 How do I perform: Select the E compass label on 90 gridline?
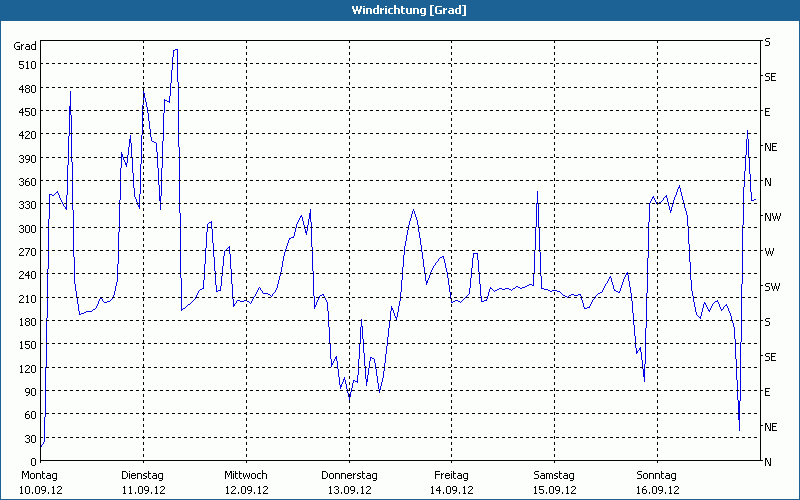pyautogui.click(x=767, y=392)
